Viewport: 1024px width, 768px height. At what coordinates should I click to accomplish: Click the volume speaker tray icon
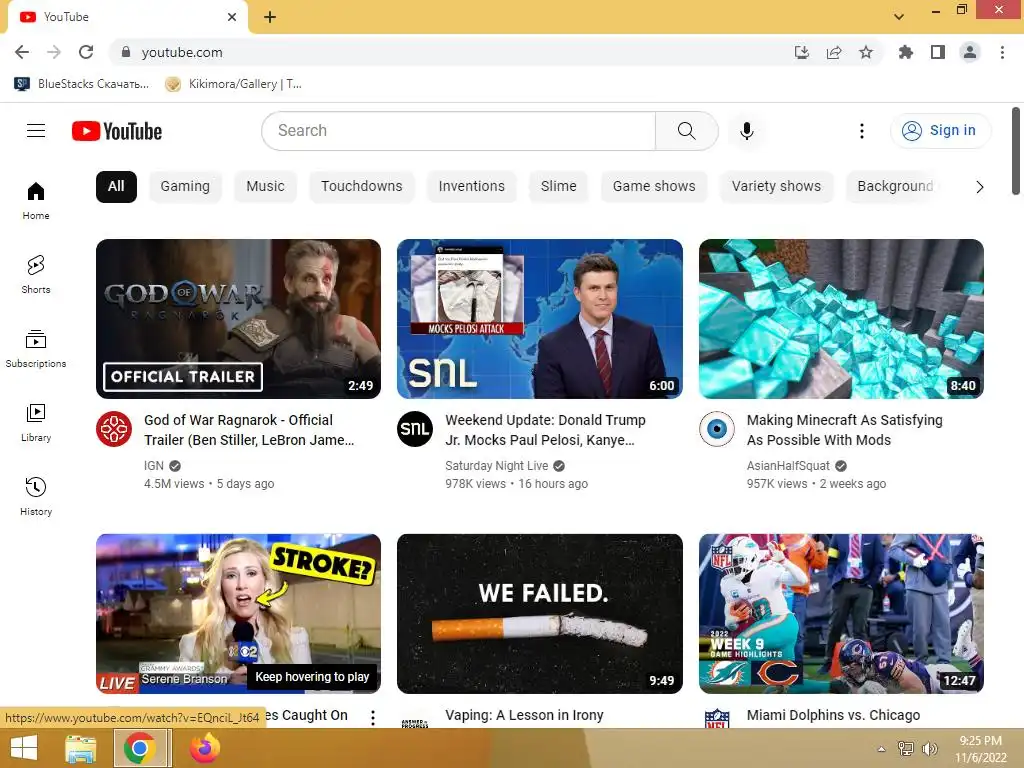coord(930,748)
